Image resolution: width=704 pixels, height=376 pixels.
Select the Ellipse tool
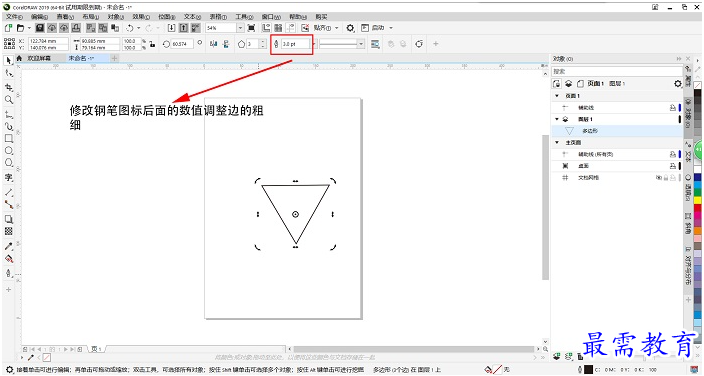9,150
